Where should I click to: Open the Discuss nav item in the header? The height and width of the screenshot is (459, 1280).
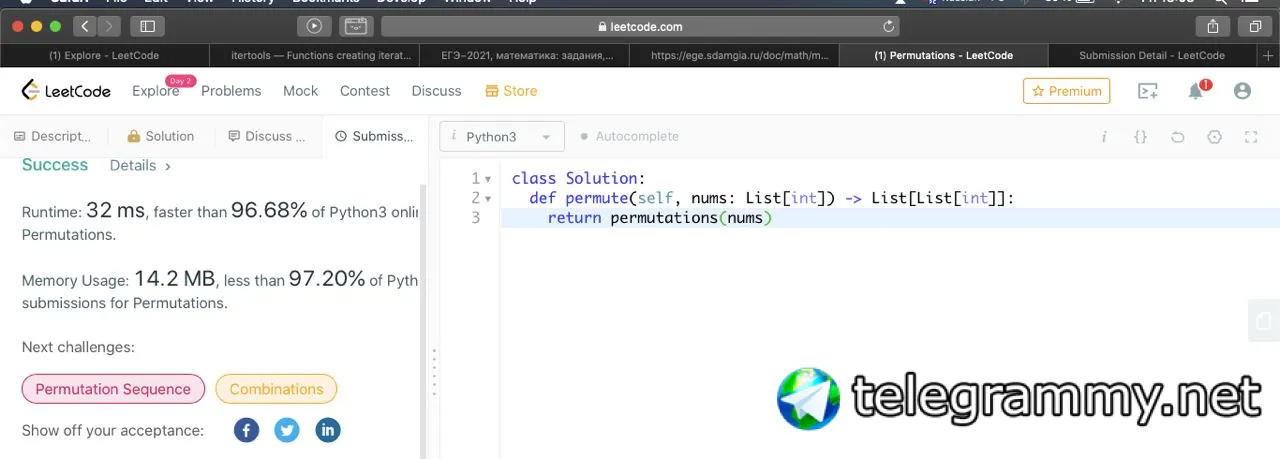[437, 91]
